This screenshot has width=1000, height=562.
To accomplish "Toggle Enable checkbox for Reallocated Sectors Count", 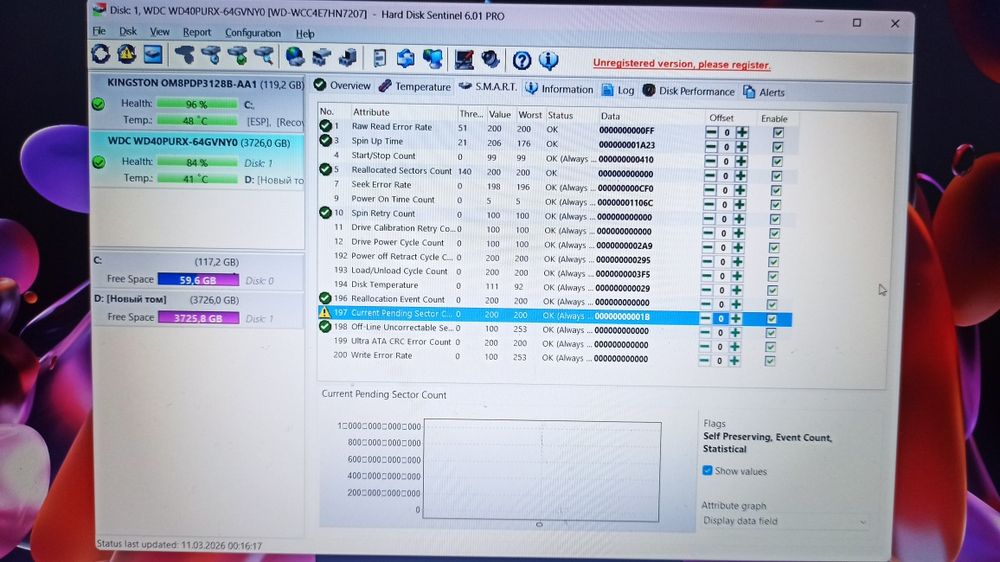I will point(777,175).
